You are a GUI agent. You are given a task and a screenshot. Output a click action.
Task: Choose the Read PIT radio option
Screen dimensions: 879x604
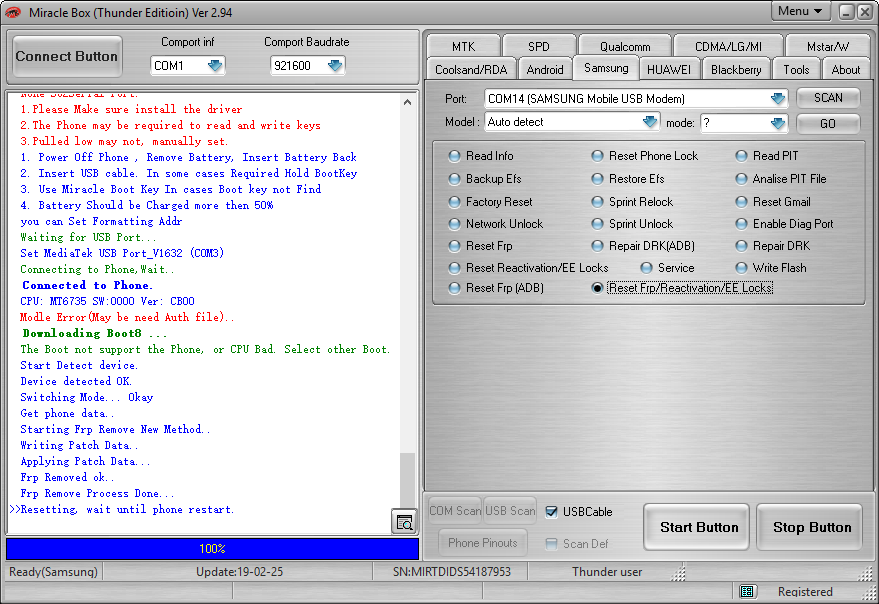[x=742, y=156]
